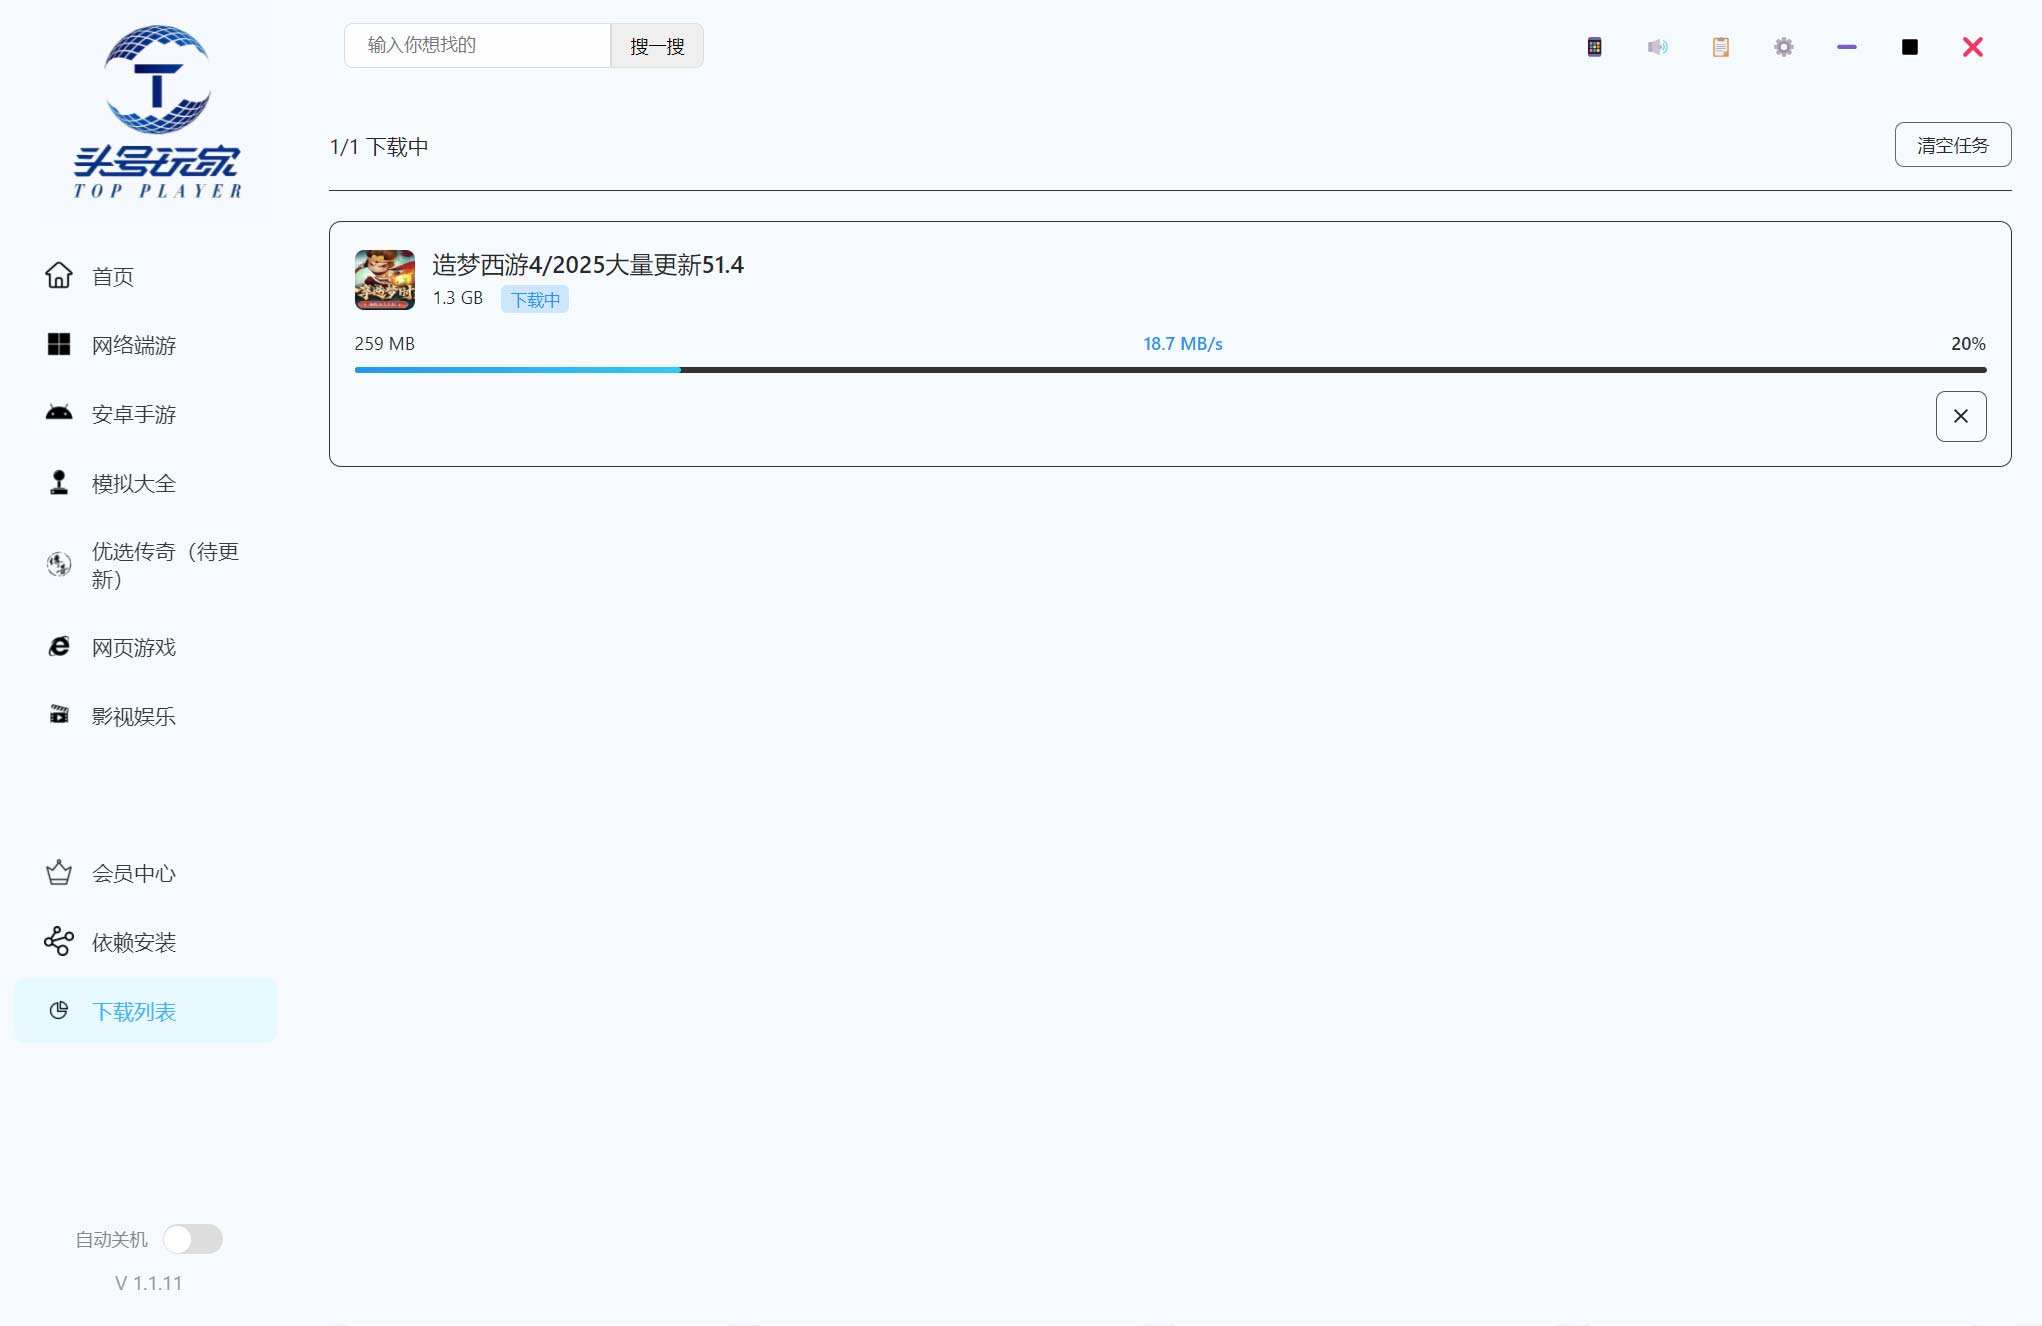The image size is (2042, 1326).
Task: Click the announcement speaker icon
Action: (x=1657, y=47)
